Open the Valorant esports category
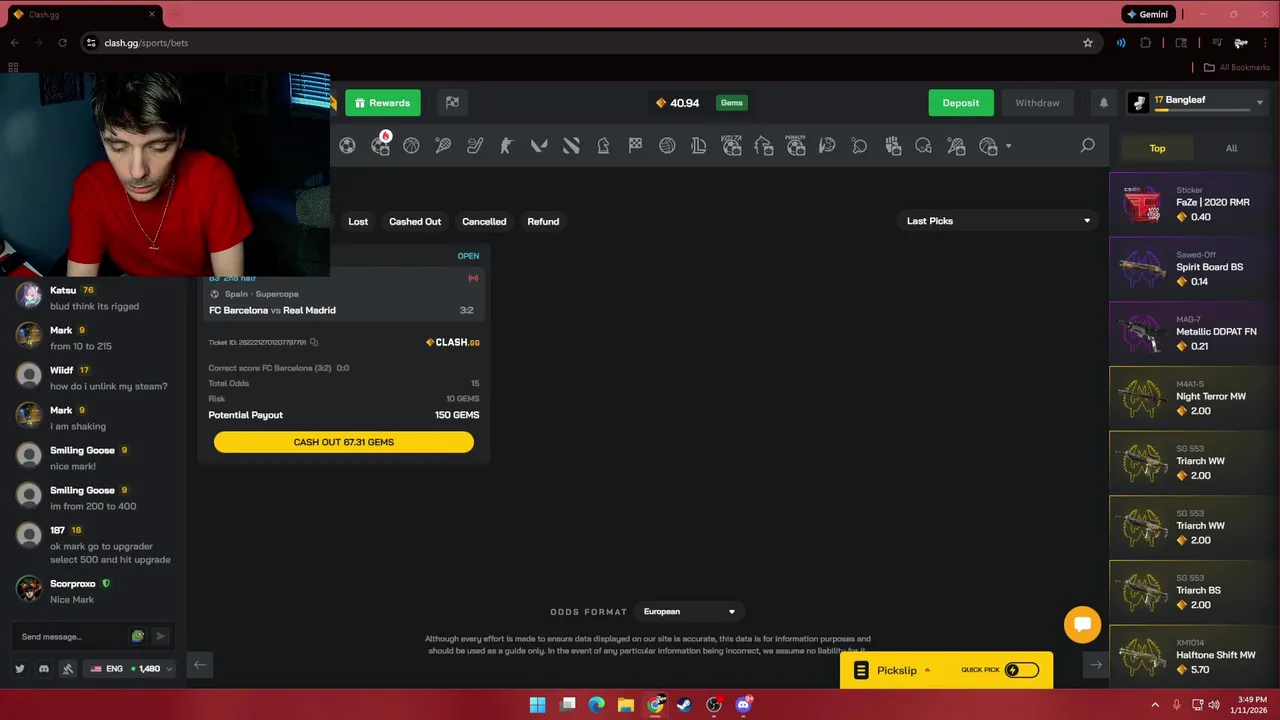1280x720 pixels. click(x=539, y=146)
